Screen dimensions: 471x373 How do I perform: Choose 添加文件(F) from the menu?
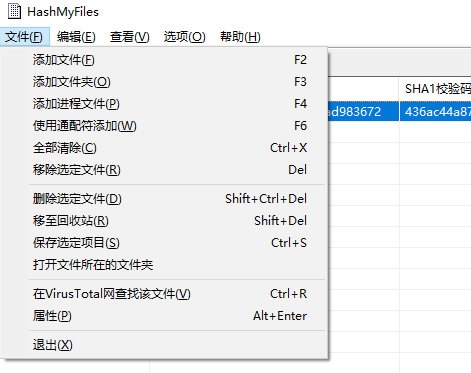(x=165, y=60)
